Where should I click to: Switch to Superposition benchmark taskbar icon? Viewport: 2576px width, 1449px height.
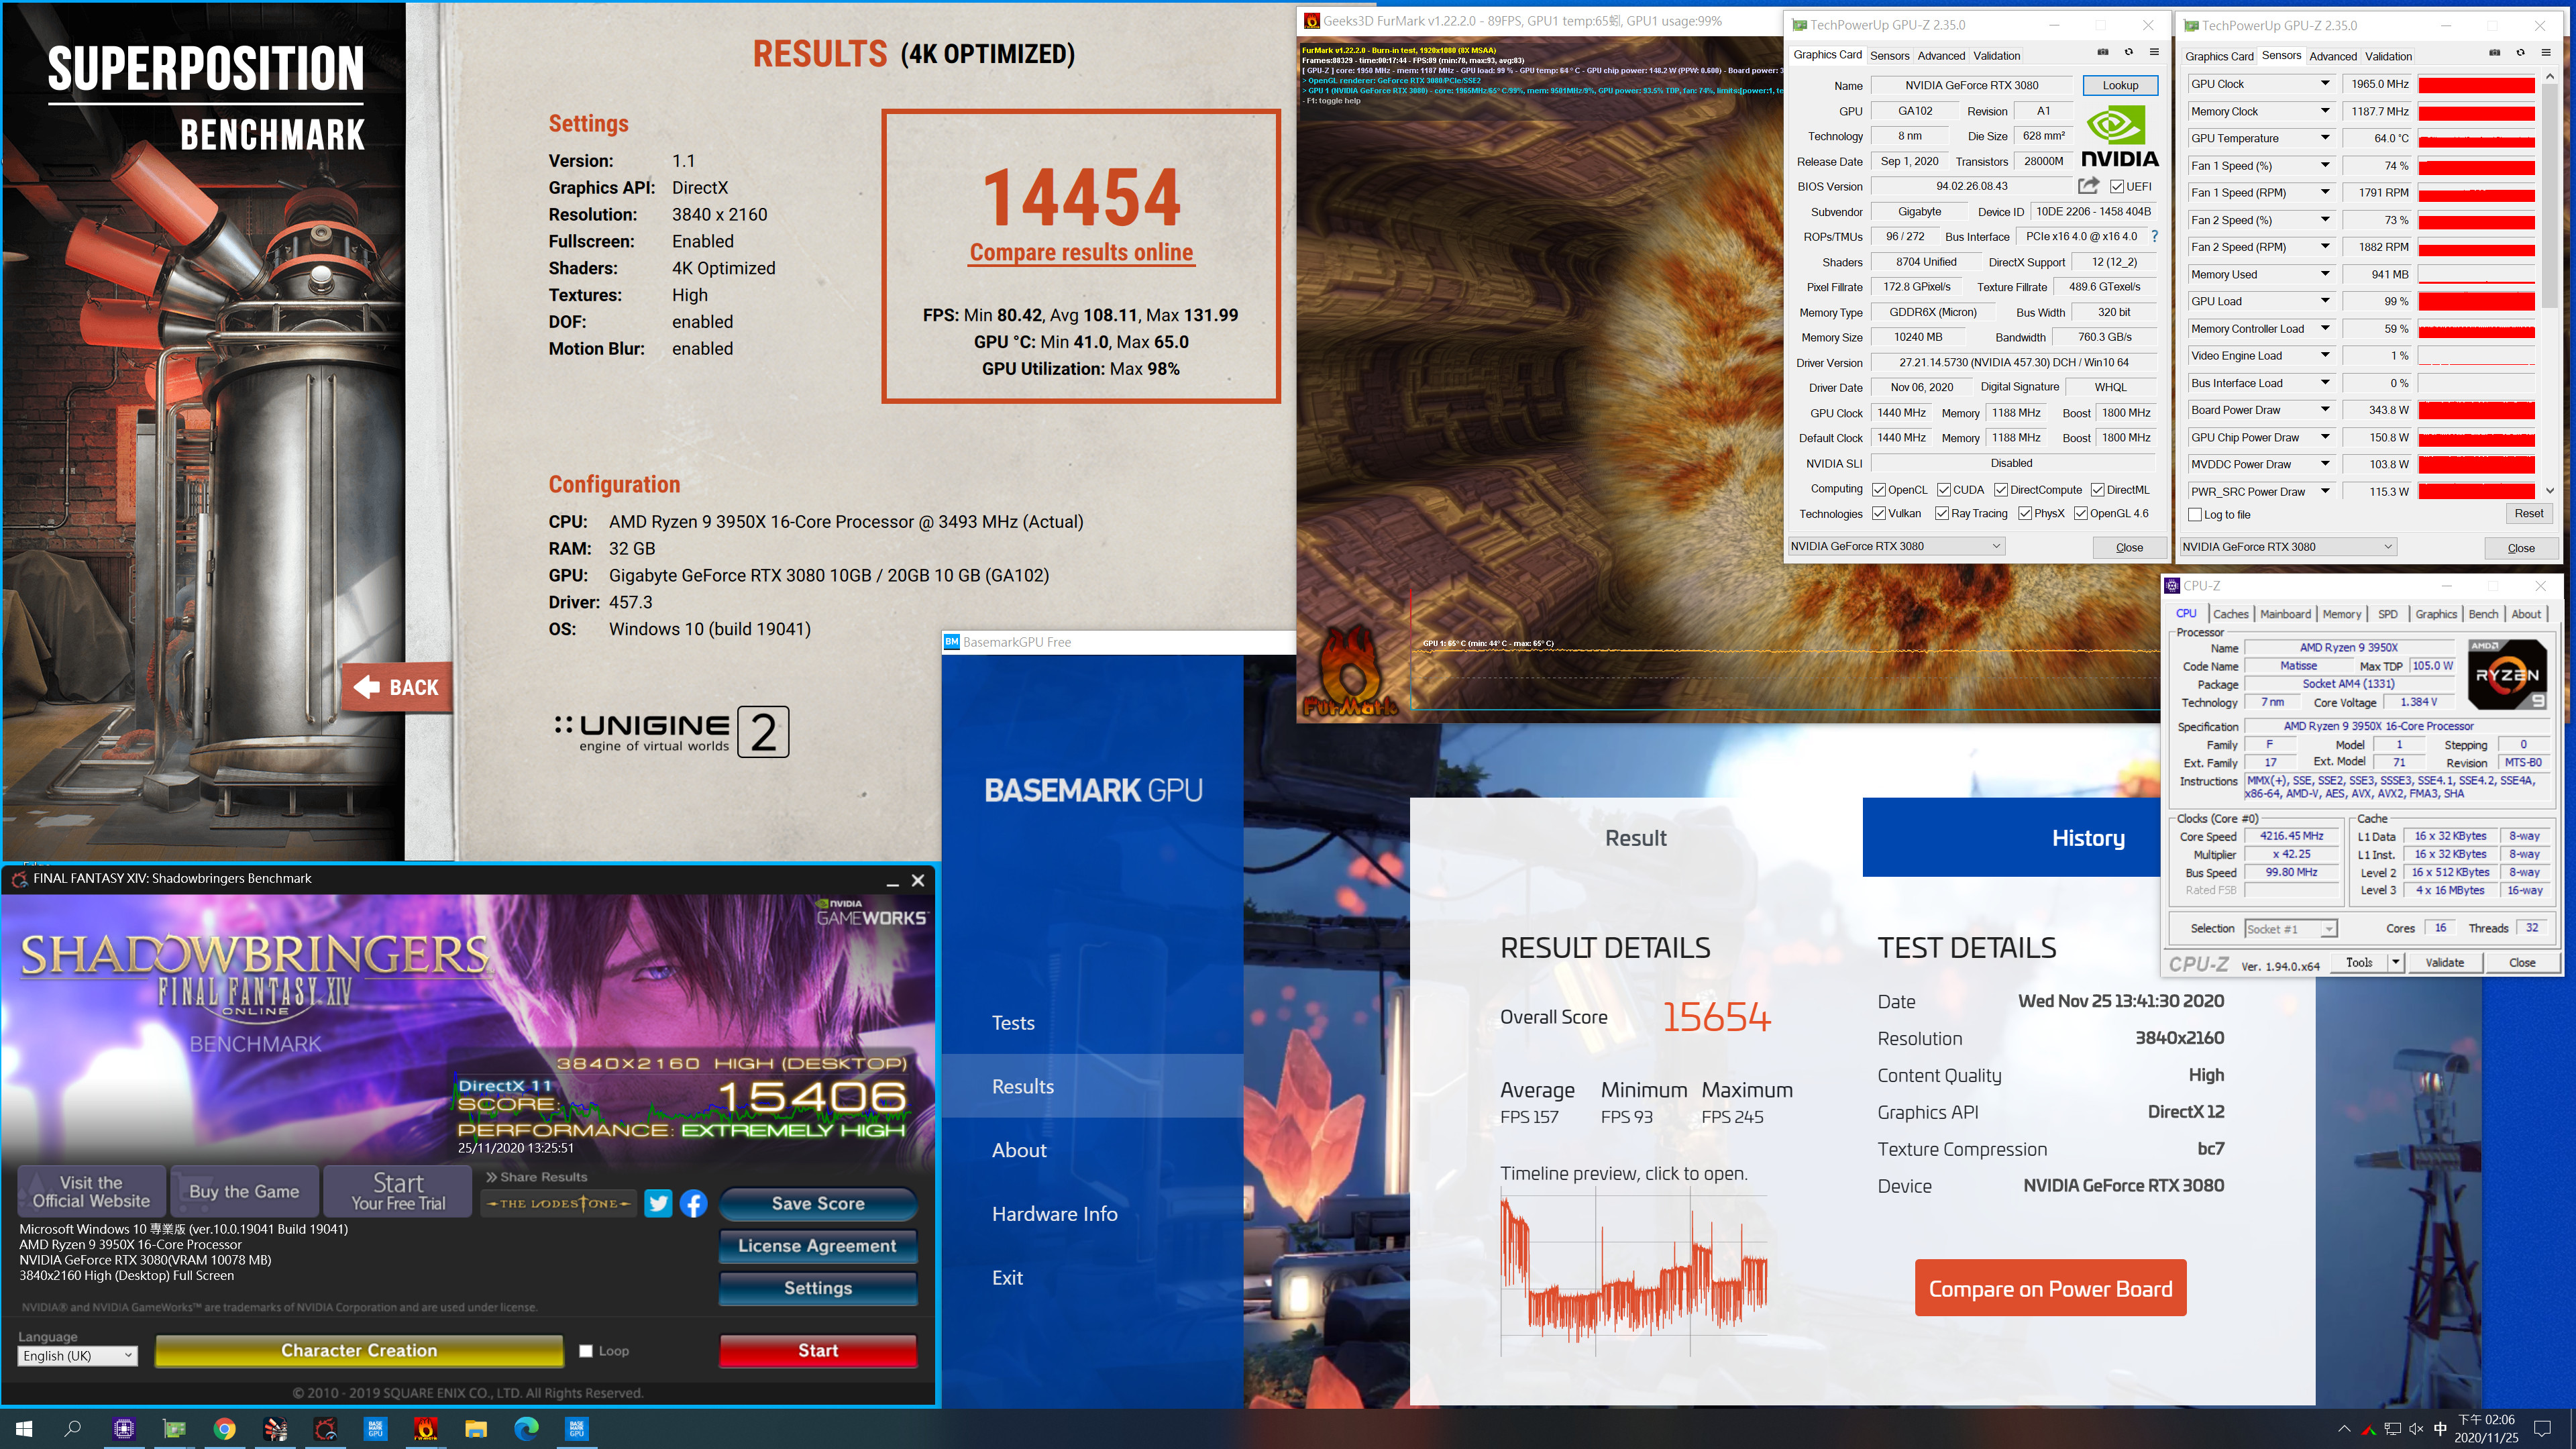pos(275,1428)
